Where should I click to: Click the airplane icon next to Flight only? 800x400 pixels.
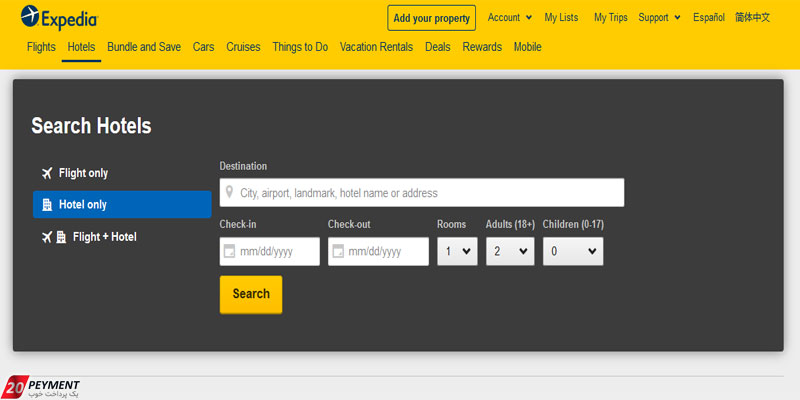47,173
